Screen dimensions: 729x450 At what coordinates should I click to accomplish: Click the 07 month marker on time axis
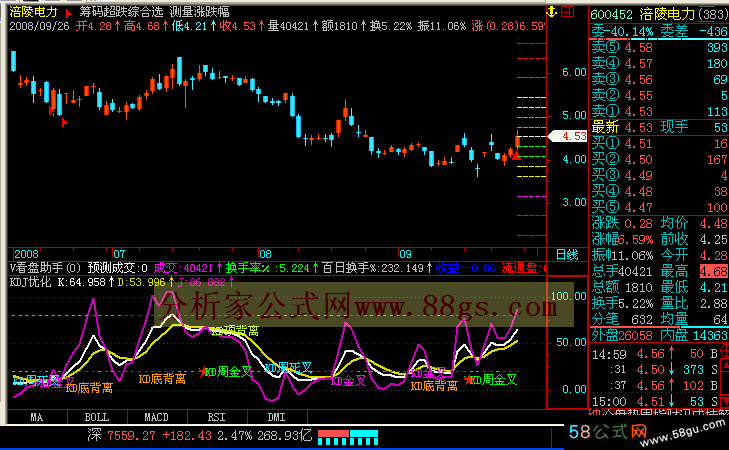point(119,254)
